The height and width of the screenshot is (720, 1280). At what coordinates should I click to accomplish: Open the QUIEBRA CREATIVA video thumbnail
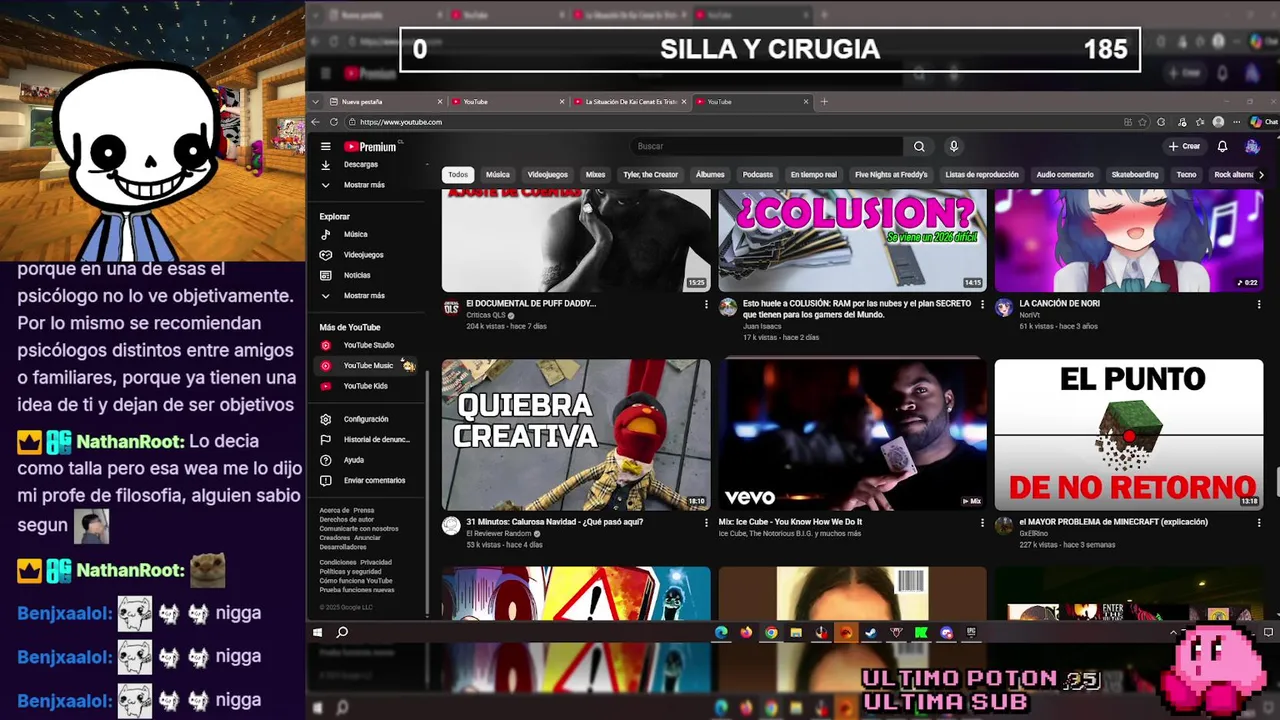click(576, 435)
